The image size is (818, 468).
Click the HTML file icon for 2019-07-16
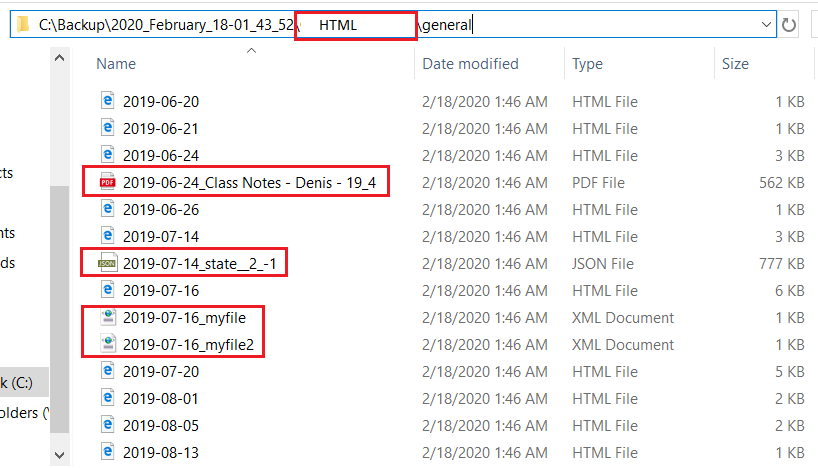[x=107, y=290]
